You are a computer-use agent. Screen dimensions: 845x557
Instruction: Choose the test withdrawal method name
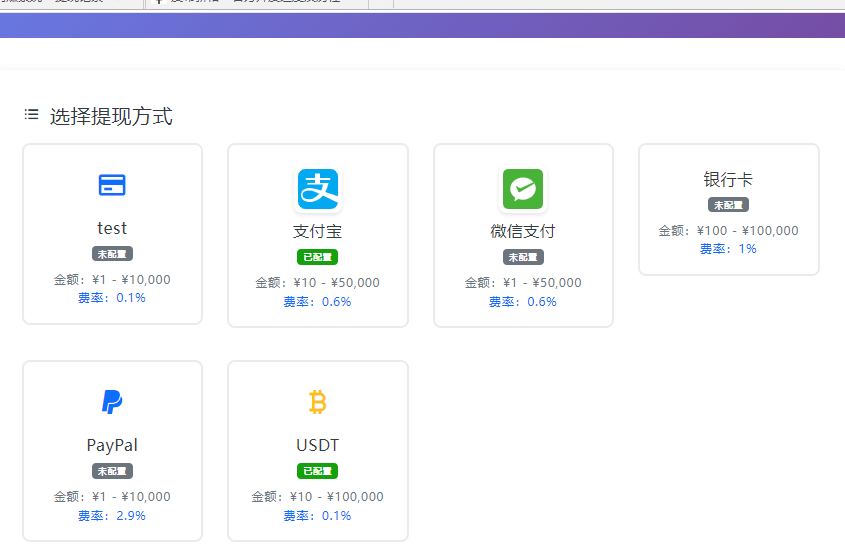click(112, 228)
